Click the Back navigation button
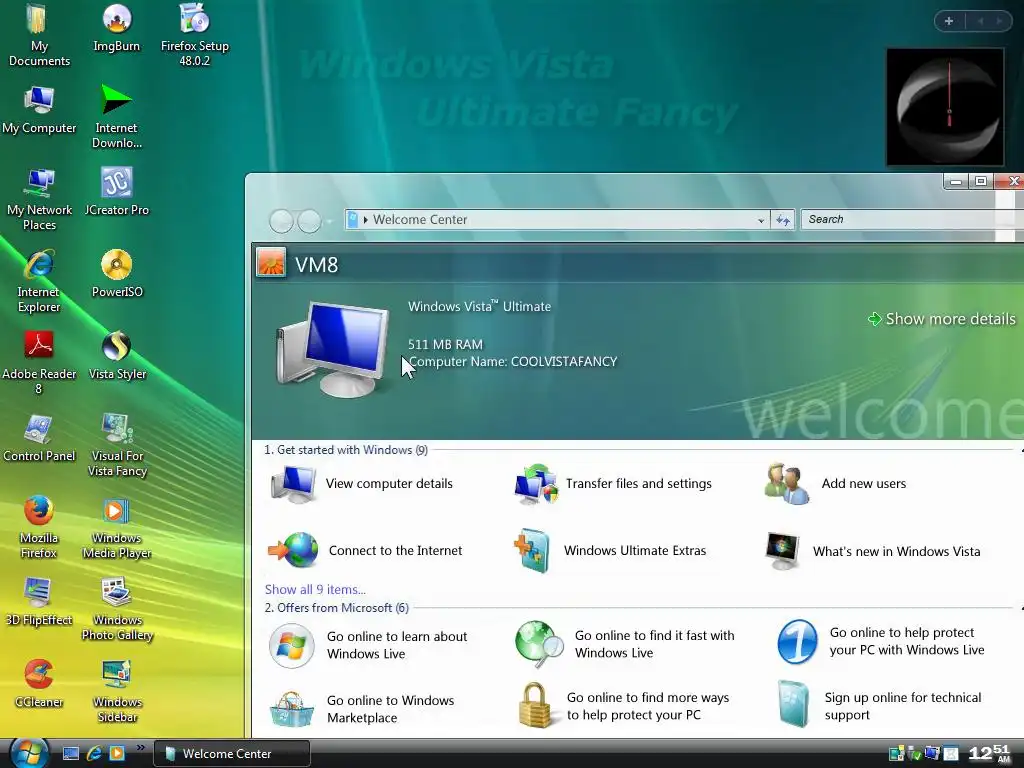Image resolution: width=1024 pixels, height=768 pixels. coord(281,221)
